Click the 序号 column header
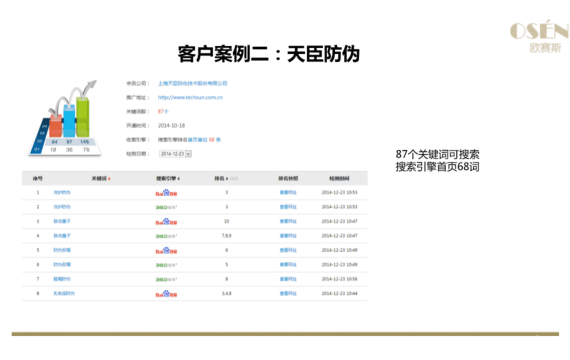 click(x=37, y=179)
